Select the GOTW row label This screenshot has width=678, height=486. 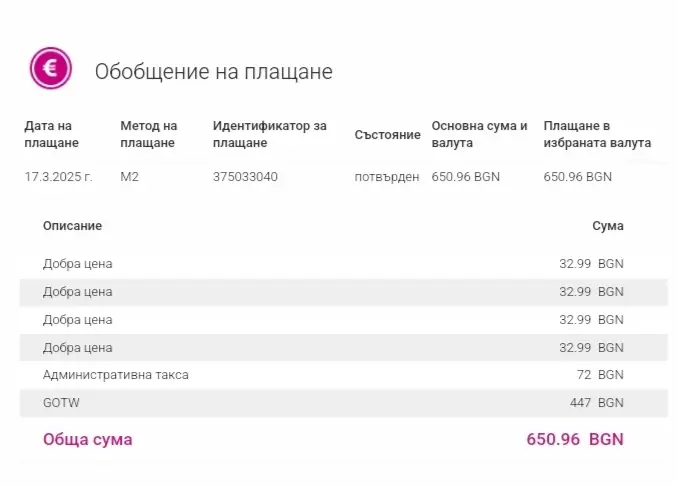(61, 403)
